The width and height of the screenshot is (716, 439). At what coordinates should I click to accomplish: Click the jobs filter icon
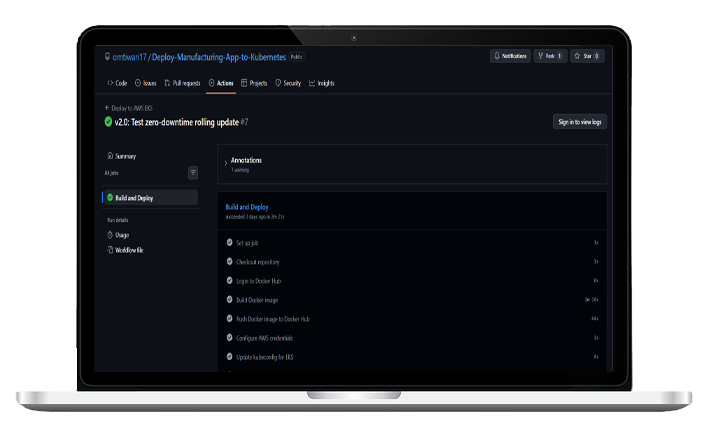point(193,173)
